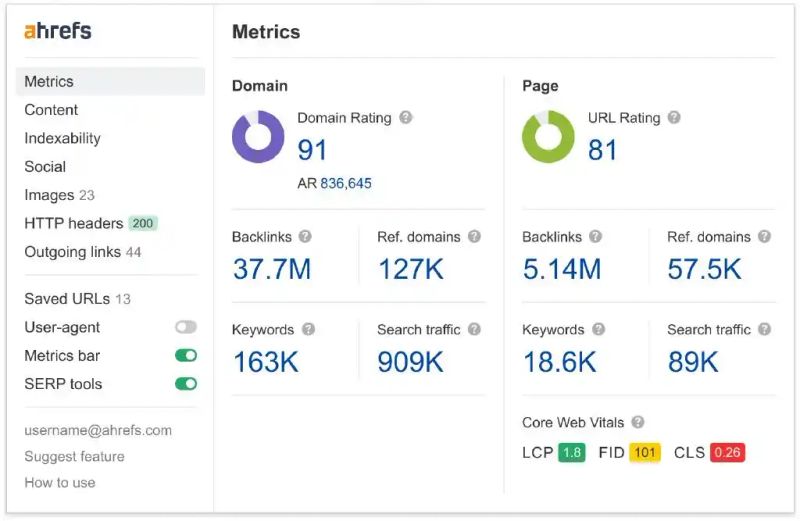Click the ahrefs logo
800x521 pixels.
(x=58, y=31)
